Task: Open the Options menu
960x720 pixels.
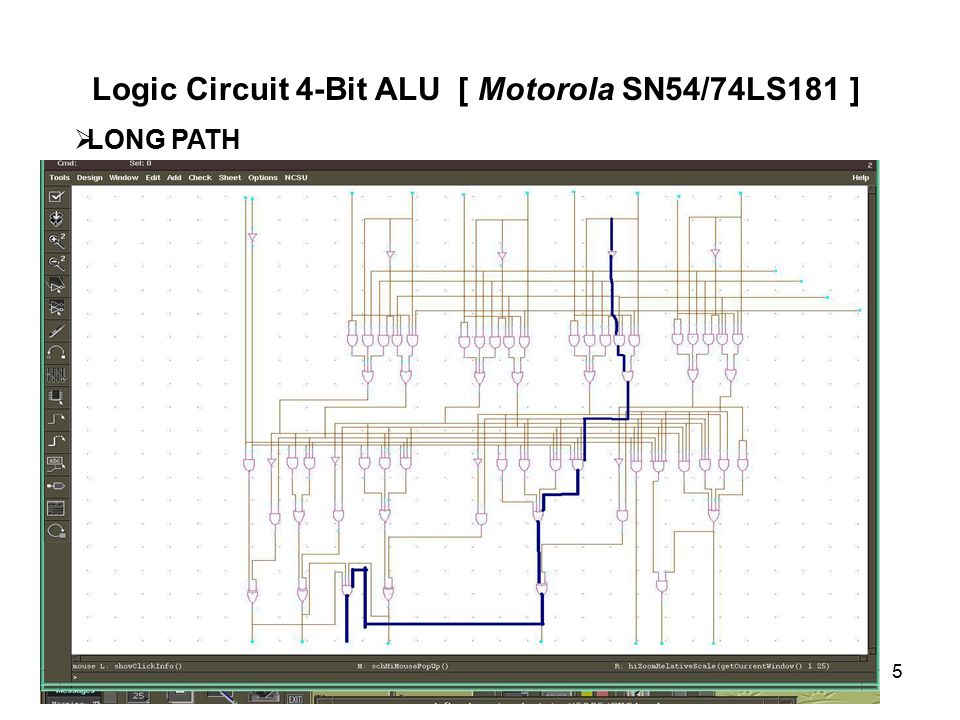Action: [x=263, y=178]
